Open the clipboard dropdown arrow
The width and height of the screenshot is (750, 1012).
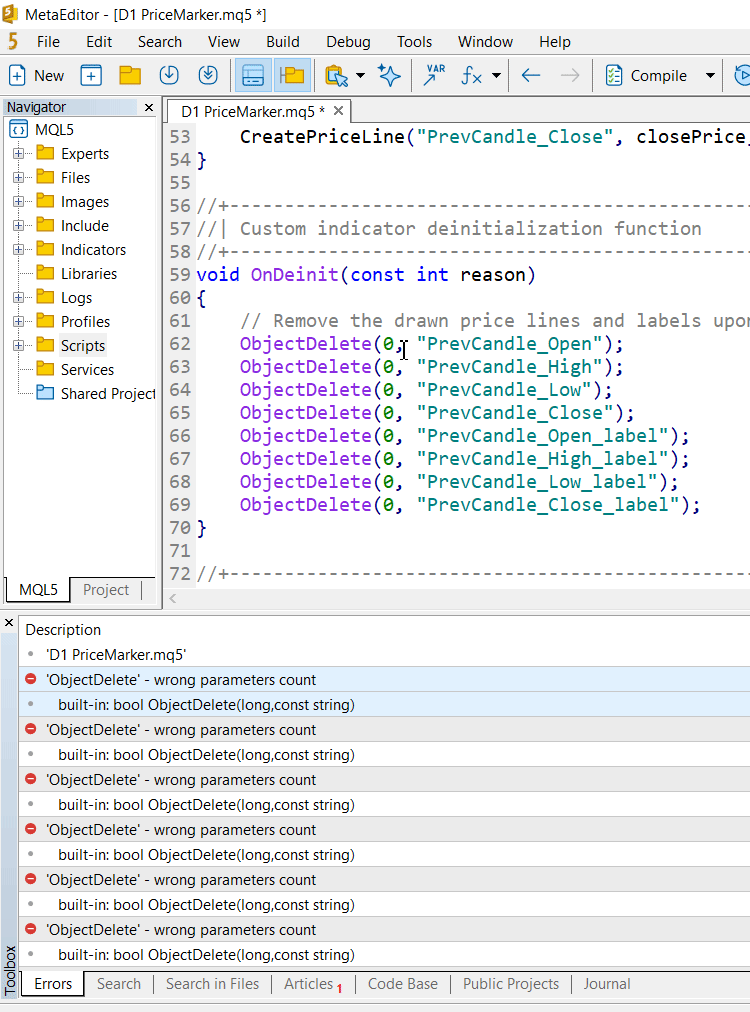coord(360,76)
